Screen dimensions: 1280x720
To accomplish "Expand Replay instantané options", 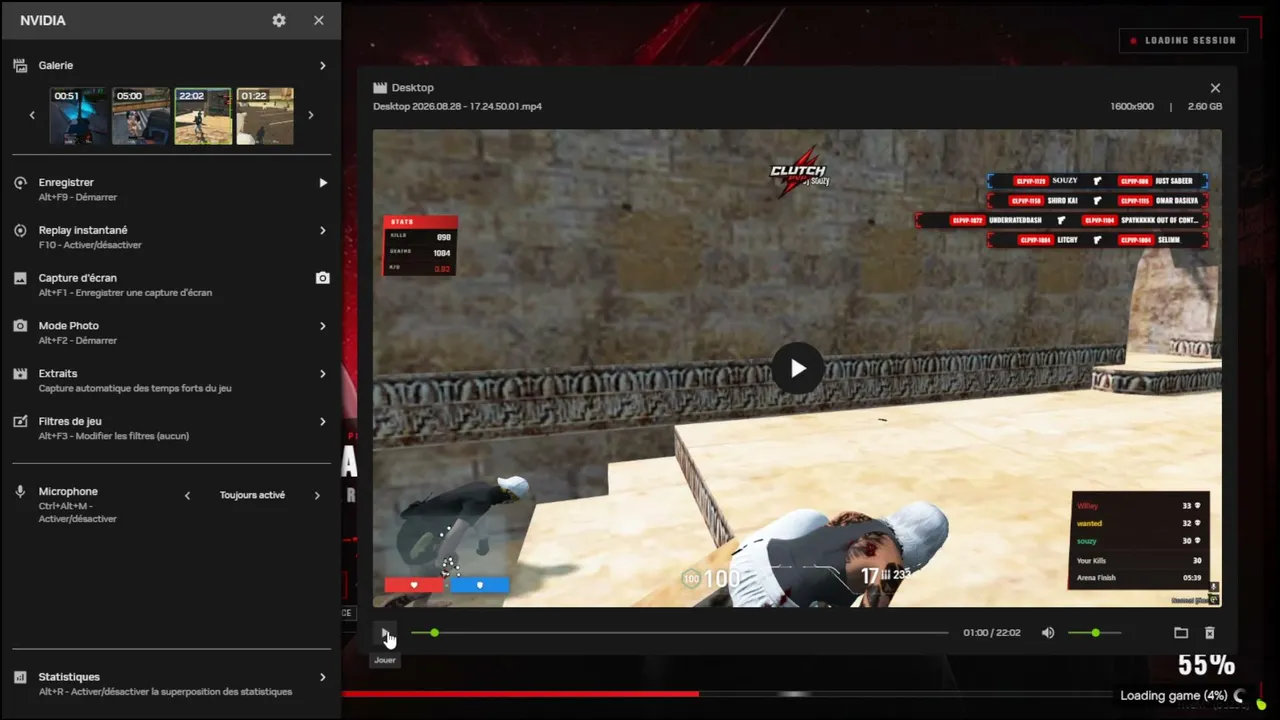I will (x=322, y=231).
